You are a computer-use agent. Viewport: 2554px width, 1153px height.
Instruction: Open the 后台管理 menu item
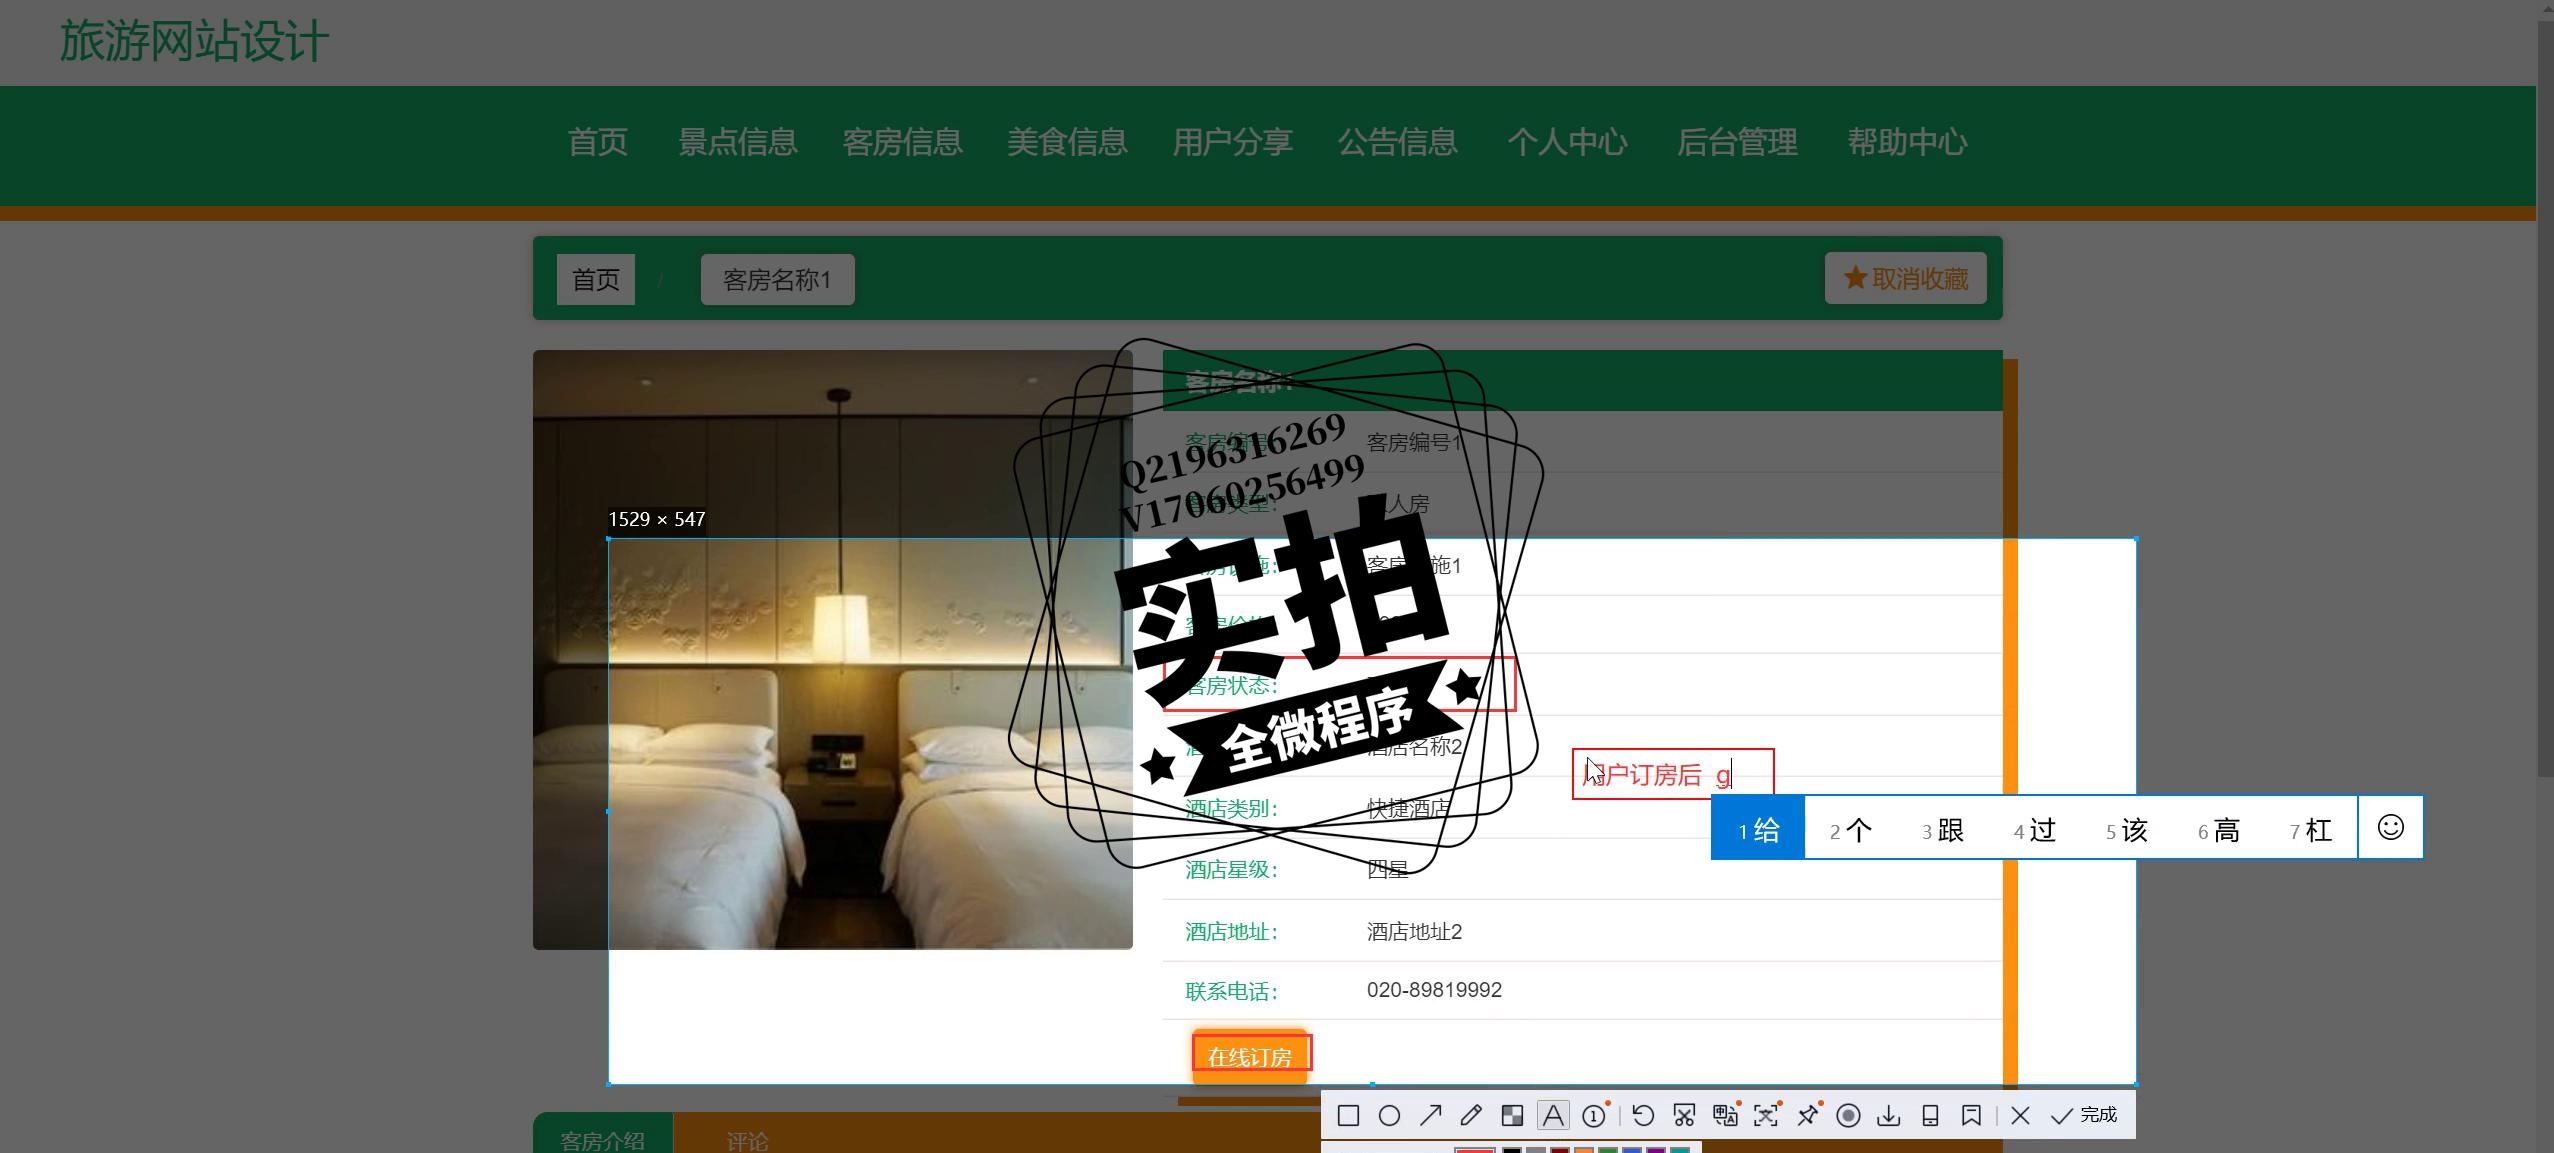[1738, 142]
